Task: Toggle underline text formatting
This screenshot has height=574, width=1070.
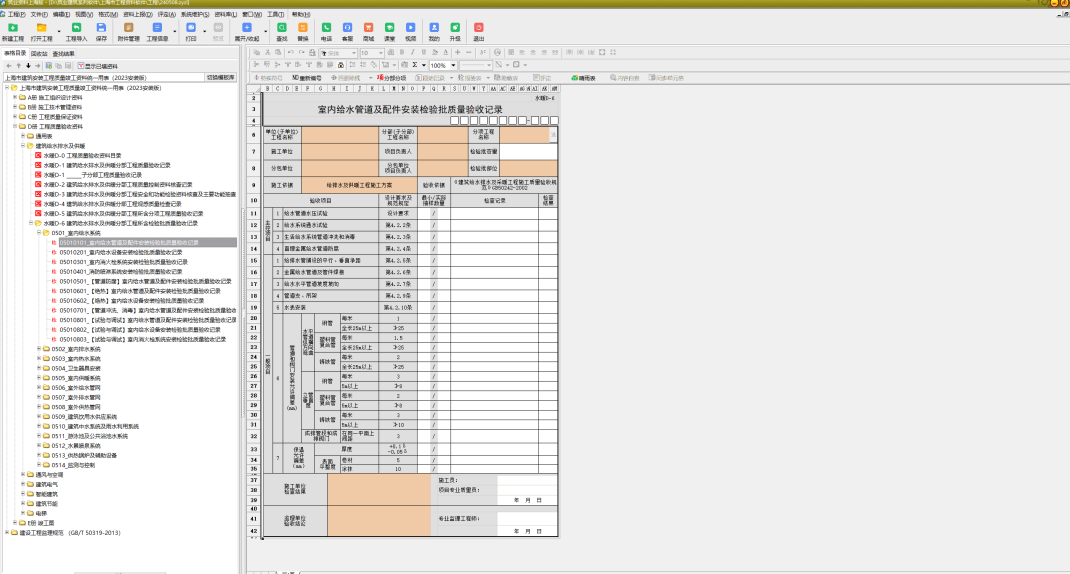Action: 423,53
